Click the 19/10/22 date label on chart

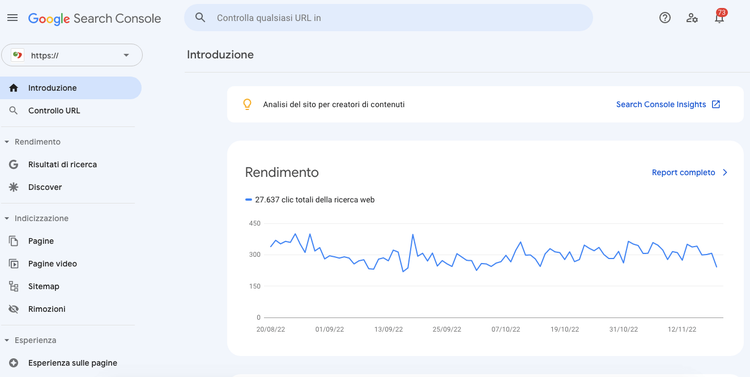point(565,330)
